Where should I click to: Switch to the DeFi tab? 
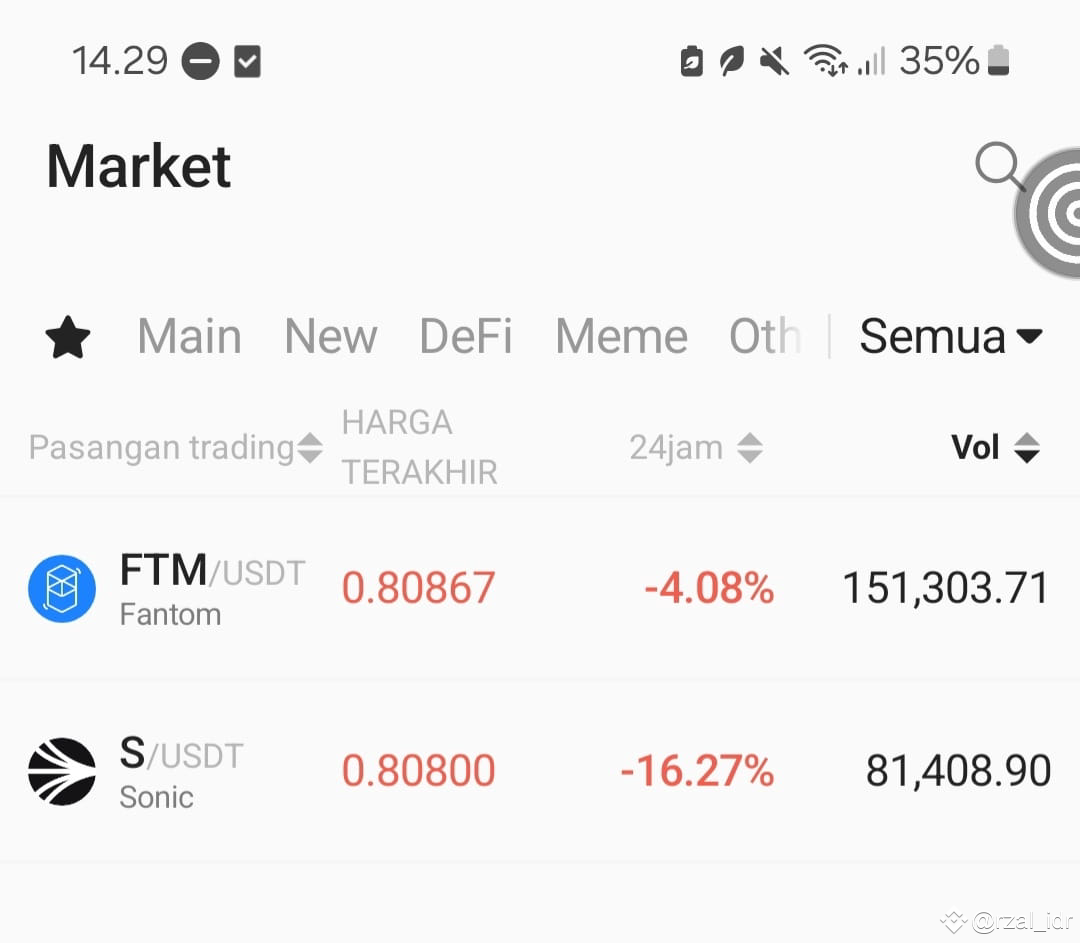point(465,337)
